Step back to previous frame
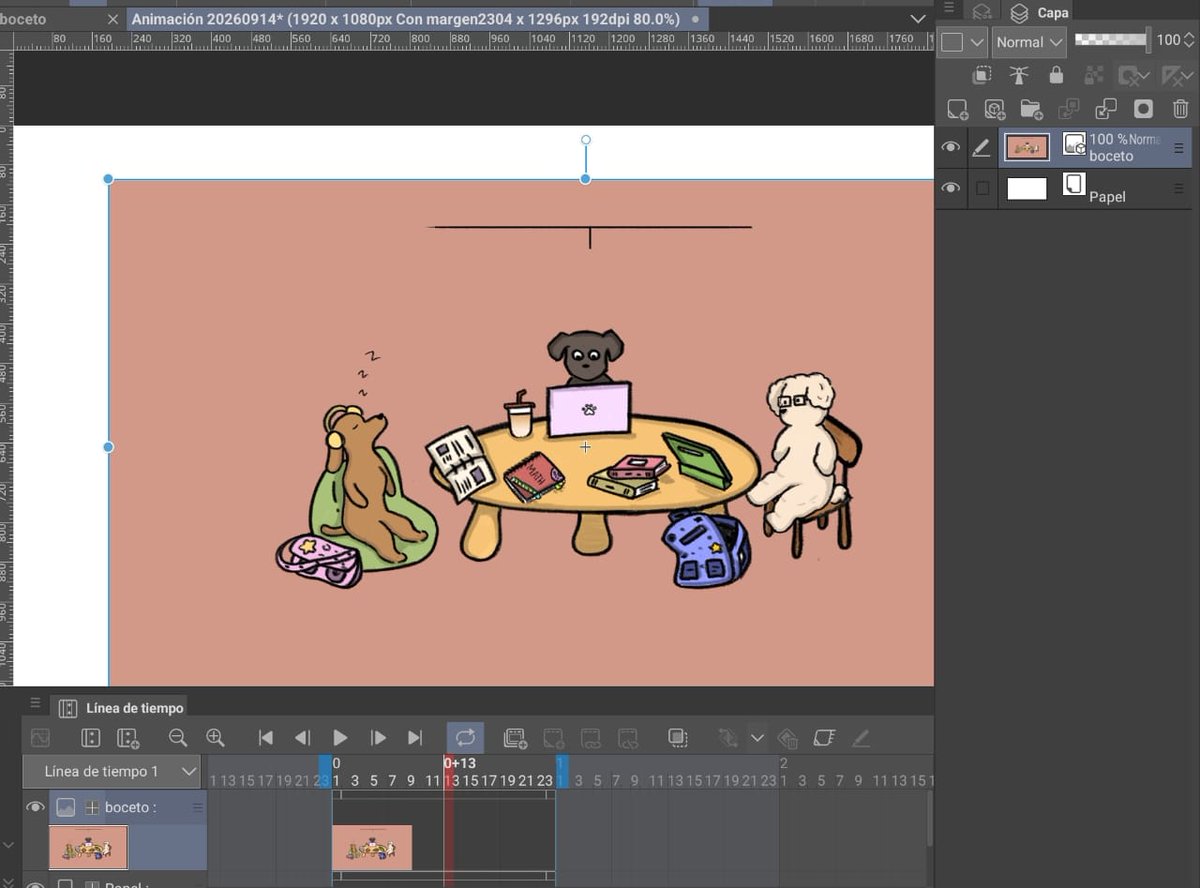Screen dimensions: 1200x888 (x=302, y=738)
